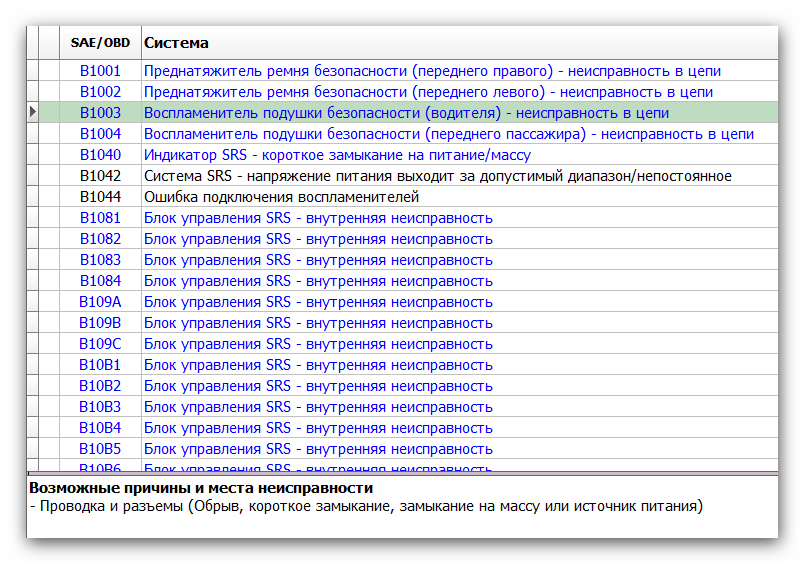Click Индикатор SRS short circuit description
804x564 pixels.
pyautogui.click(x=337, y=155)
